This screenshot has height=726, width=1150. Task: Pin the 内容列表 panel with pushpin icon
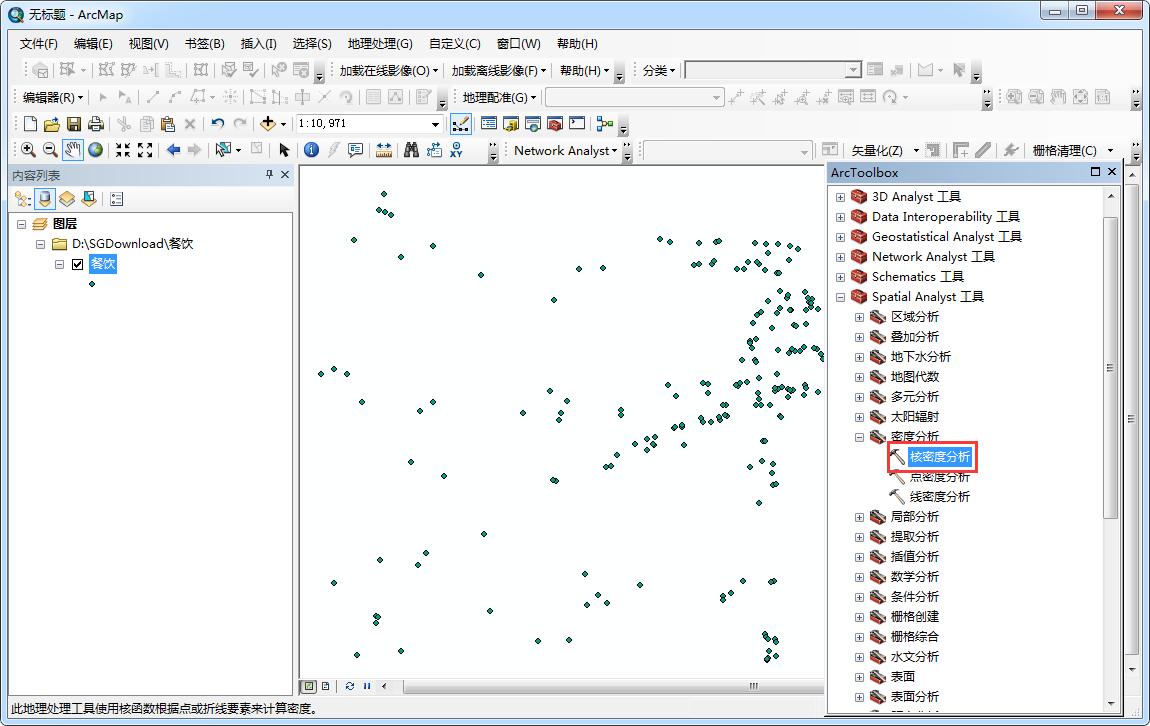[268, 172]
